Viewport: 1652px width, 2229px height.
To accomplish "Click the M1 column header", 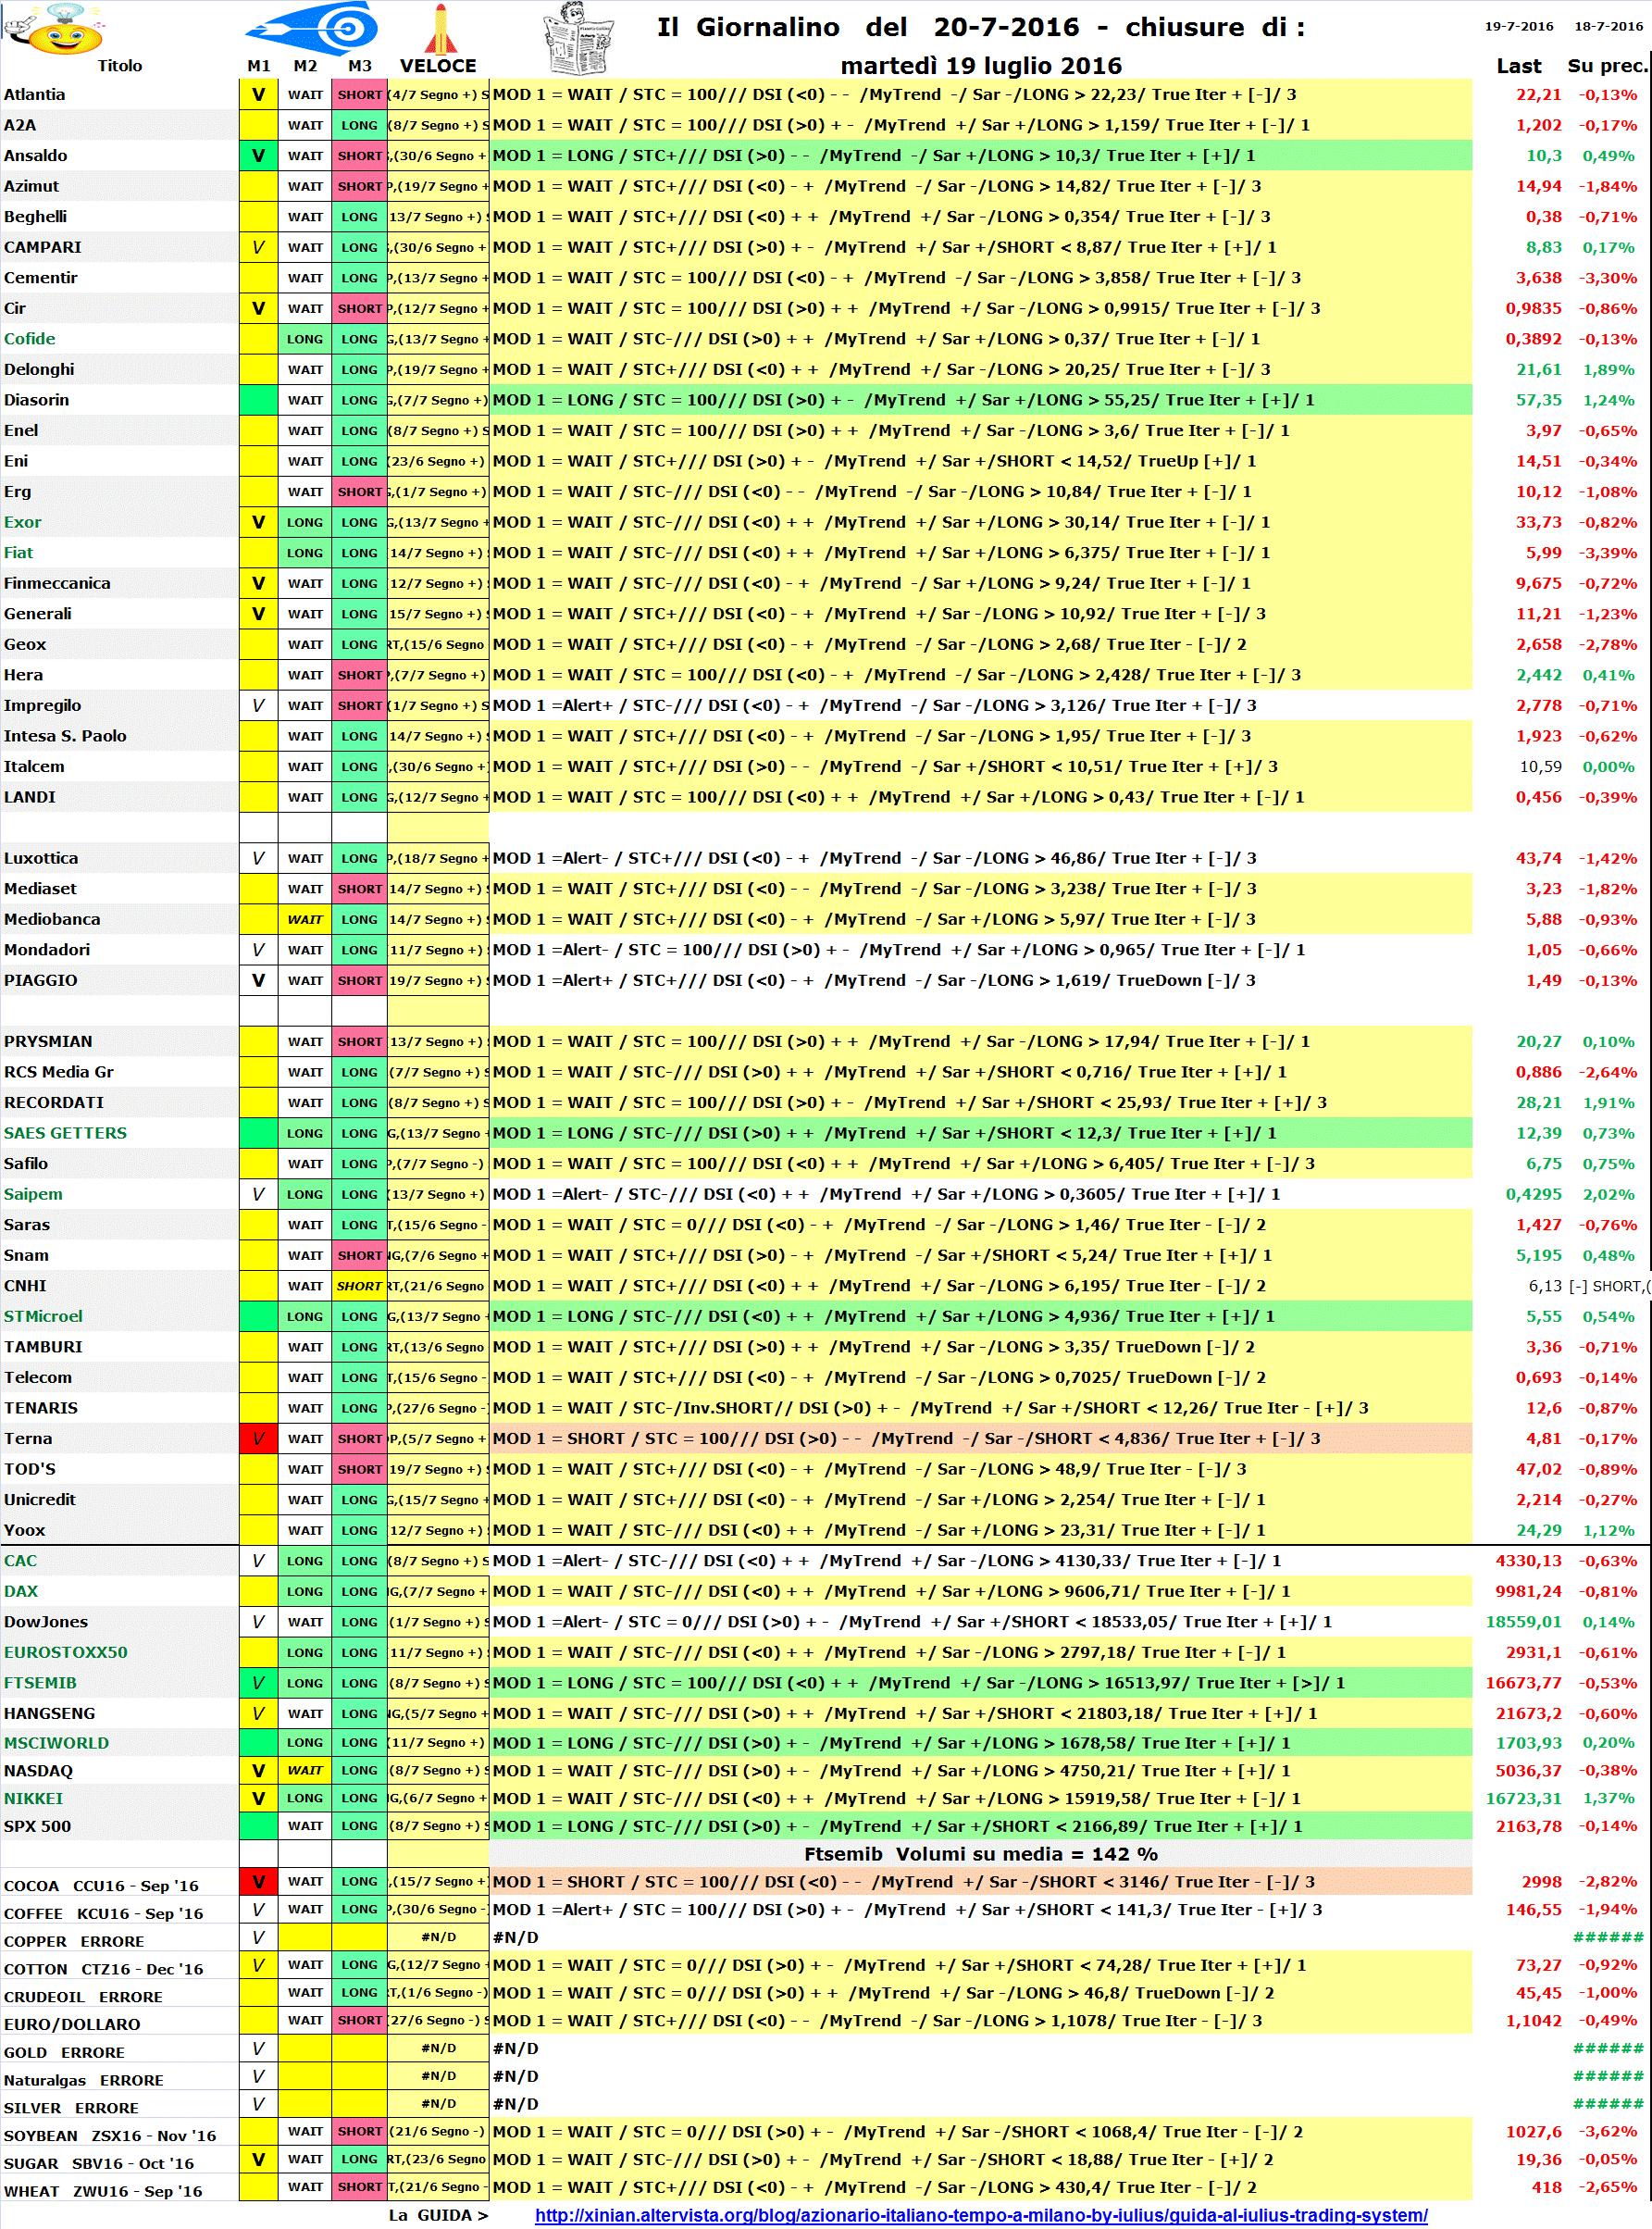I will pos(259,66).
